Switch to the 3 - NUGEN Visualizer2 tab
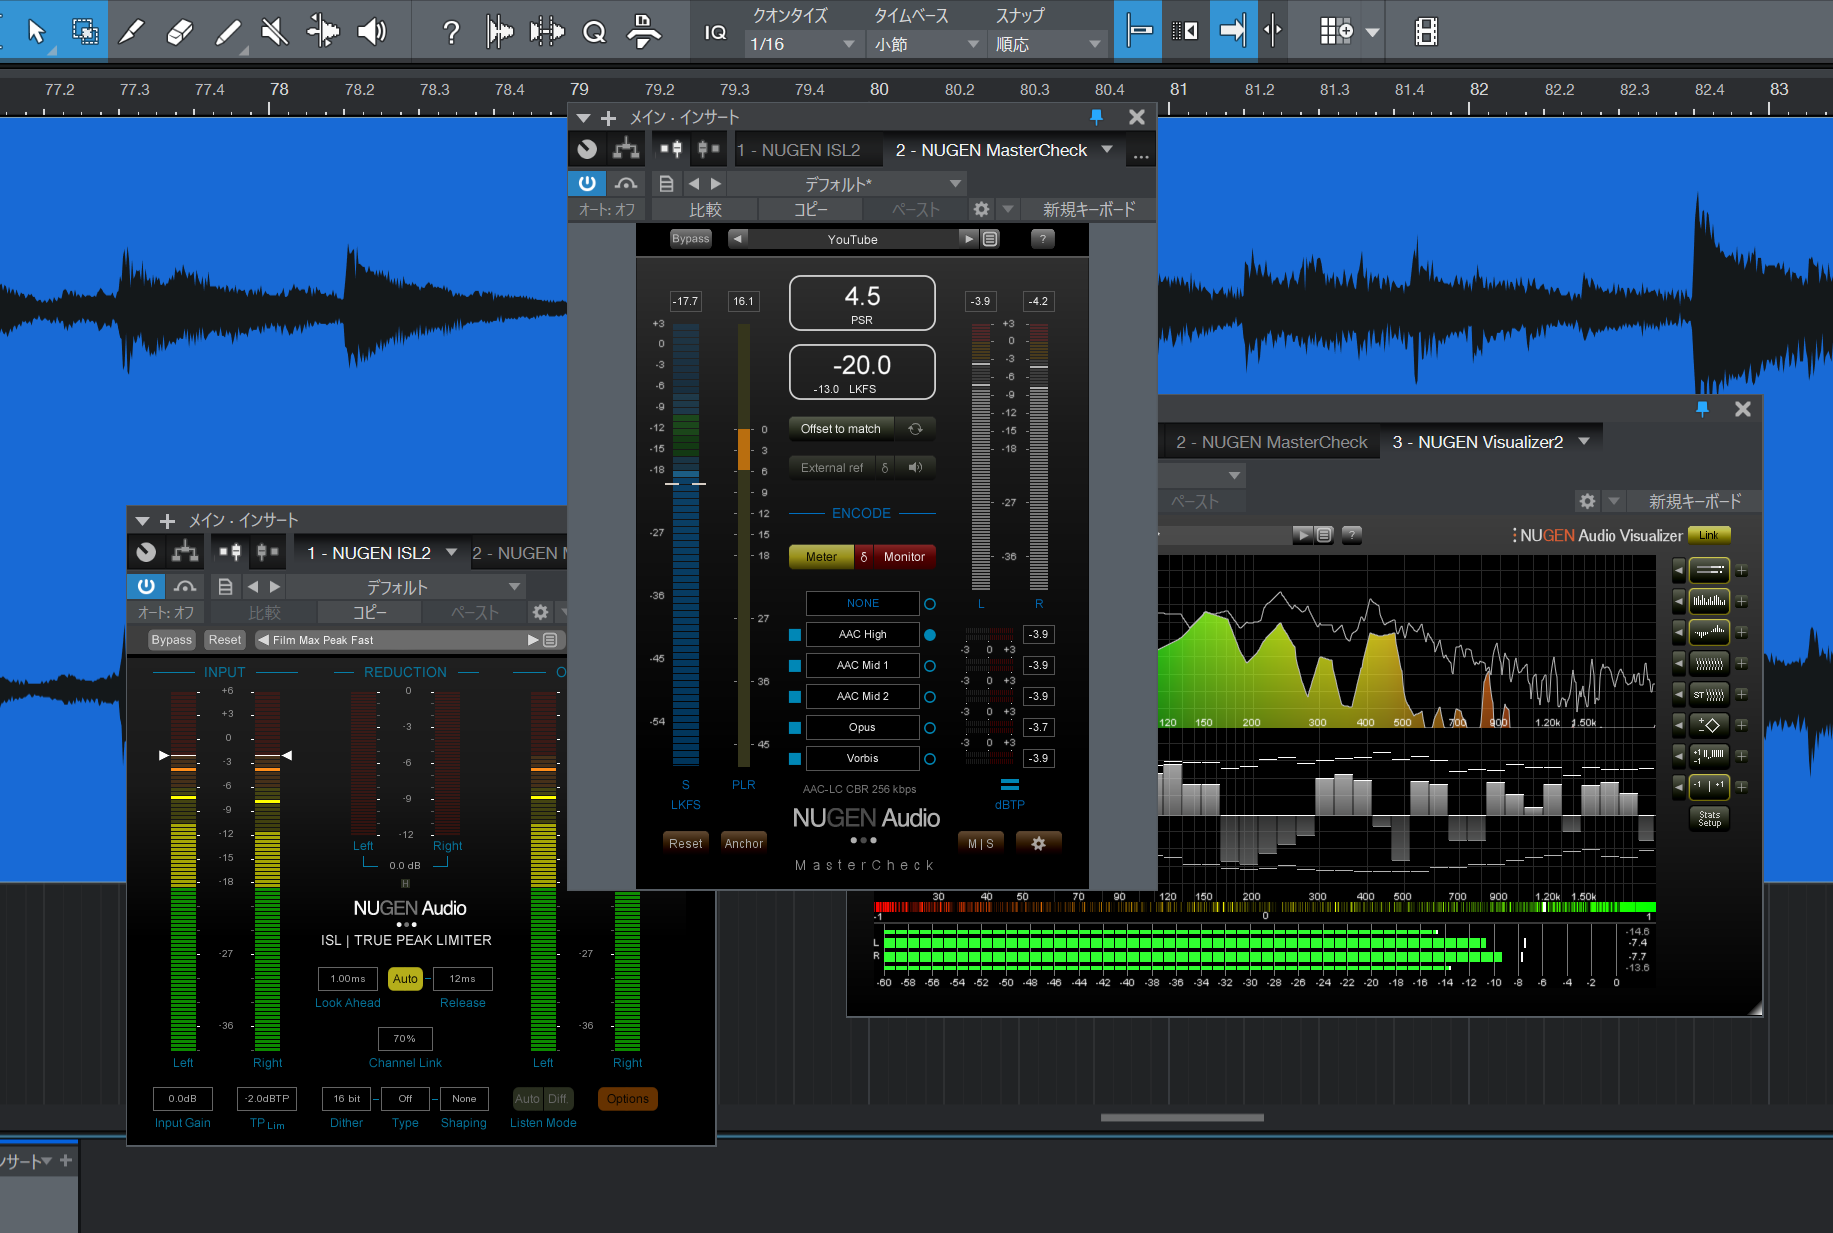The width and height of the screenshot is (1833, 1233). [1477, 442]
